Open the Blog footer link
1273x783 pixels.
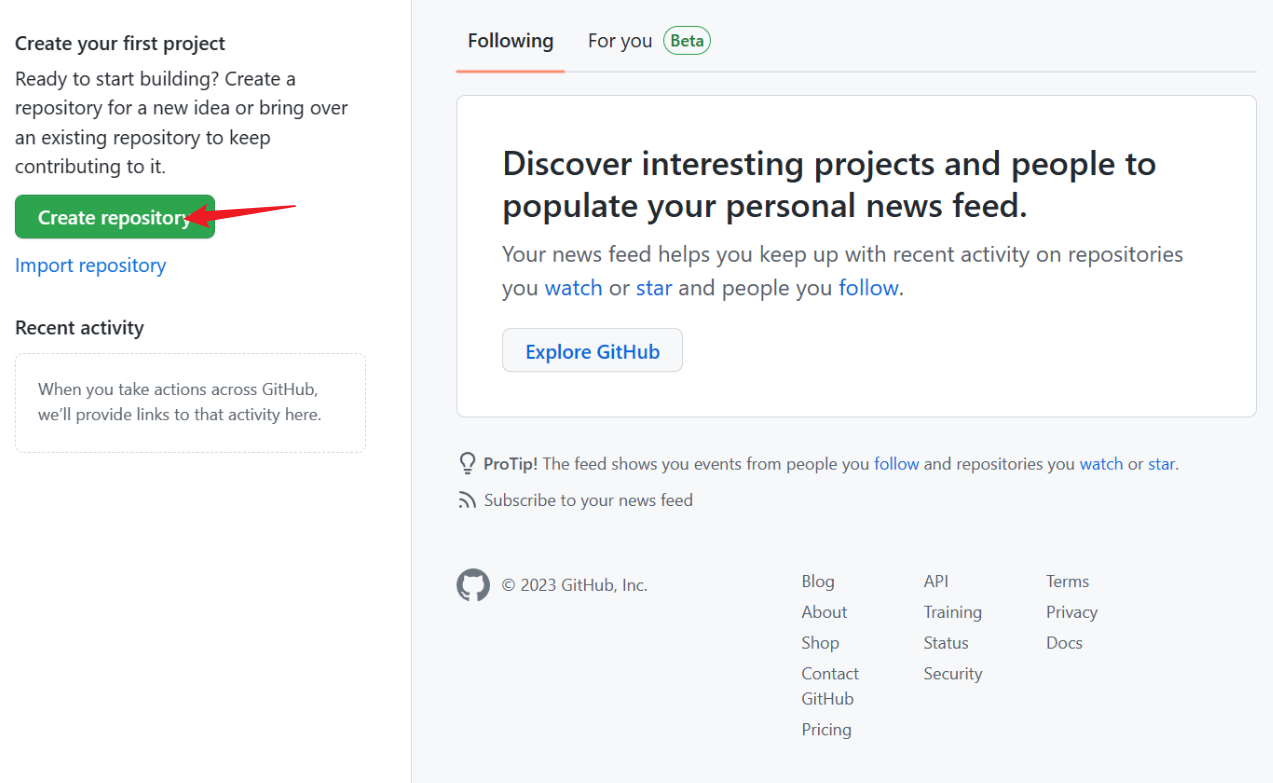(817, 581)
